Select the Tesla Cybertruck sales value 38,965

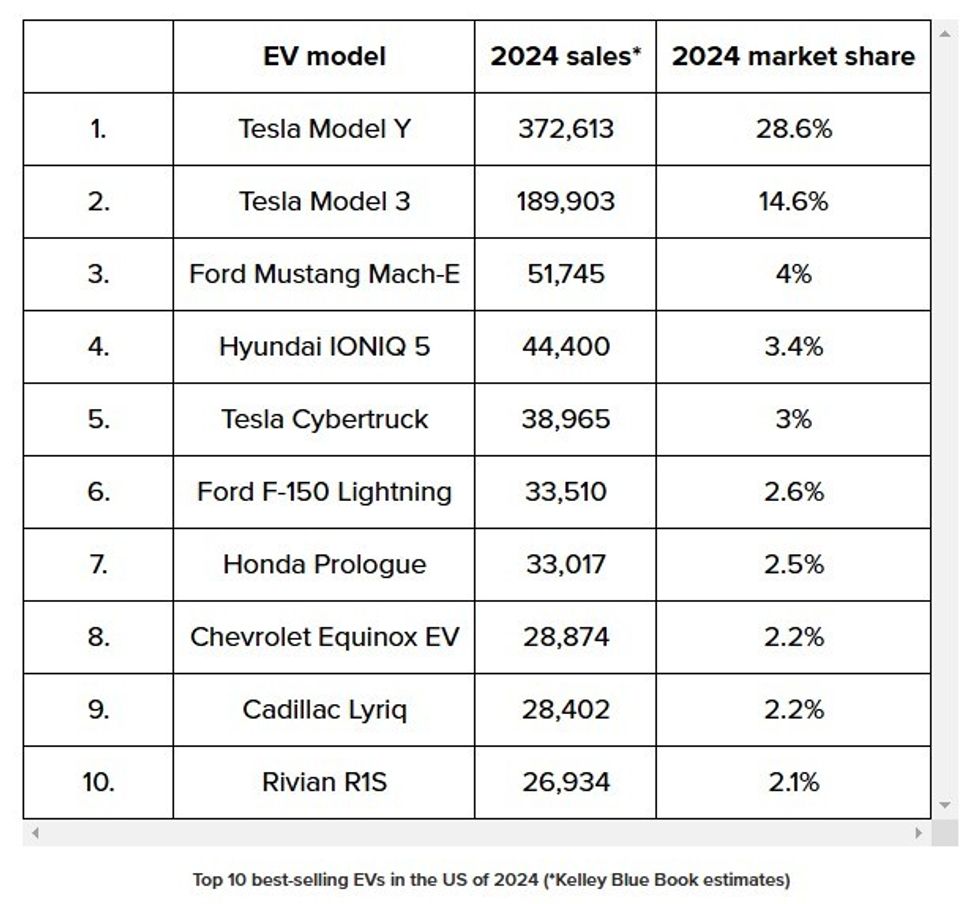[565, 419]
